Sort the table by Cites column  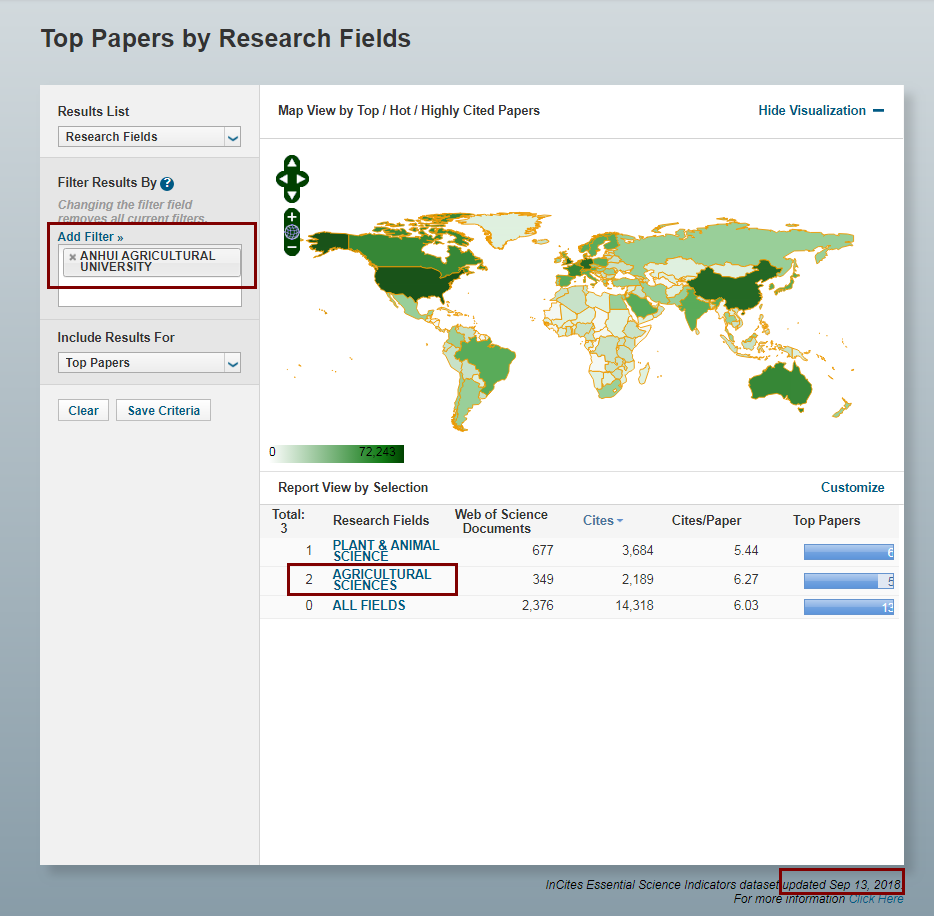click(x=602, y=520)
